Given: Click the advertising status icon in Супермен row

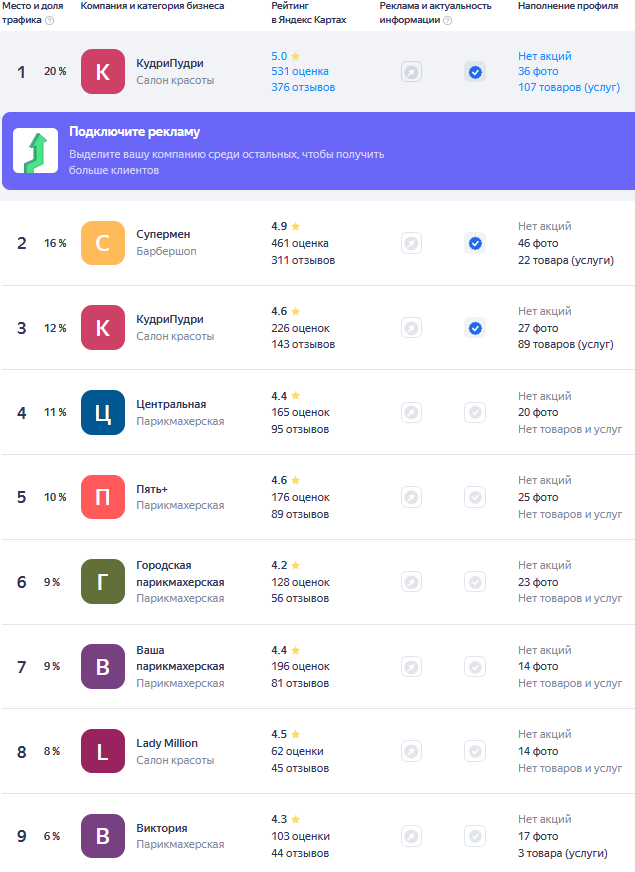Looking at the screenshot, I should 411,243.
